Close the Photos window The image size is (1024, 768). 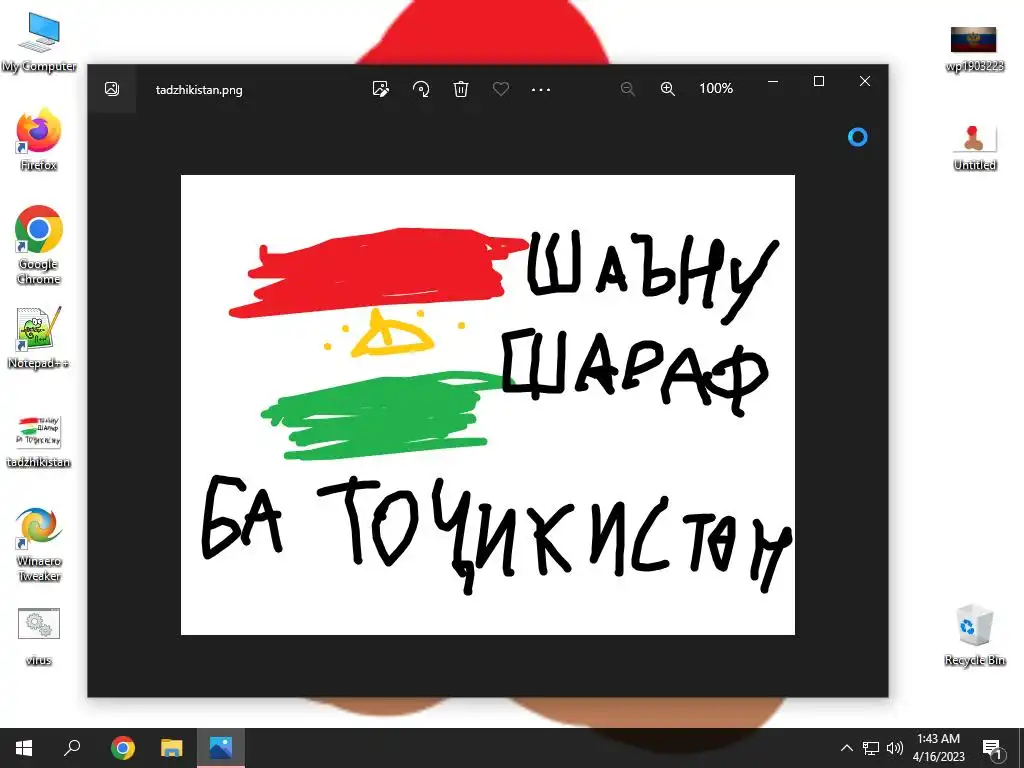[x=865, y=82]
